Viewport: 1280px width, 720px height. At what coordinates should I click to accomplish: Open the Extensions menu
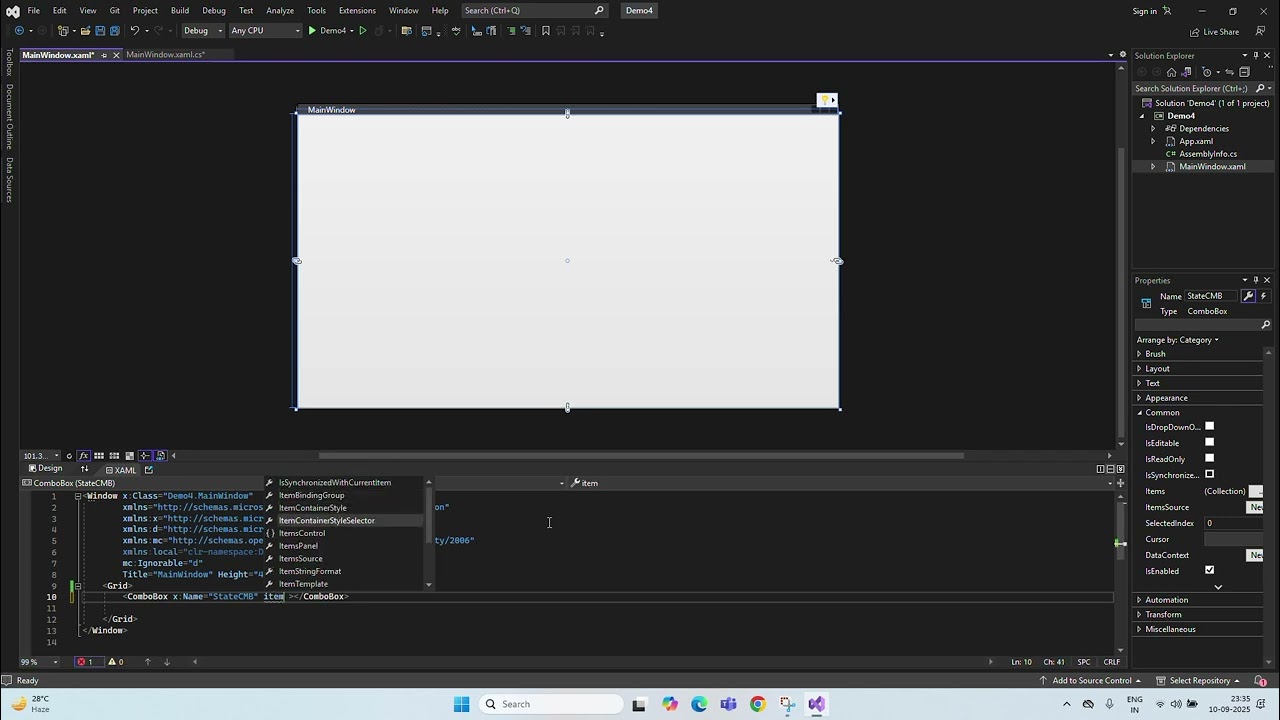[x=357, y=10]
